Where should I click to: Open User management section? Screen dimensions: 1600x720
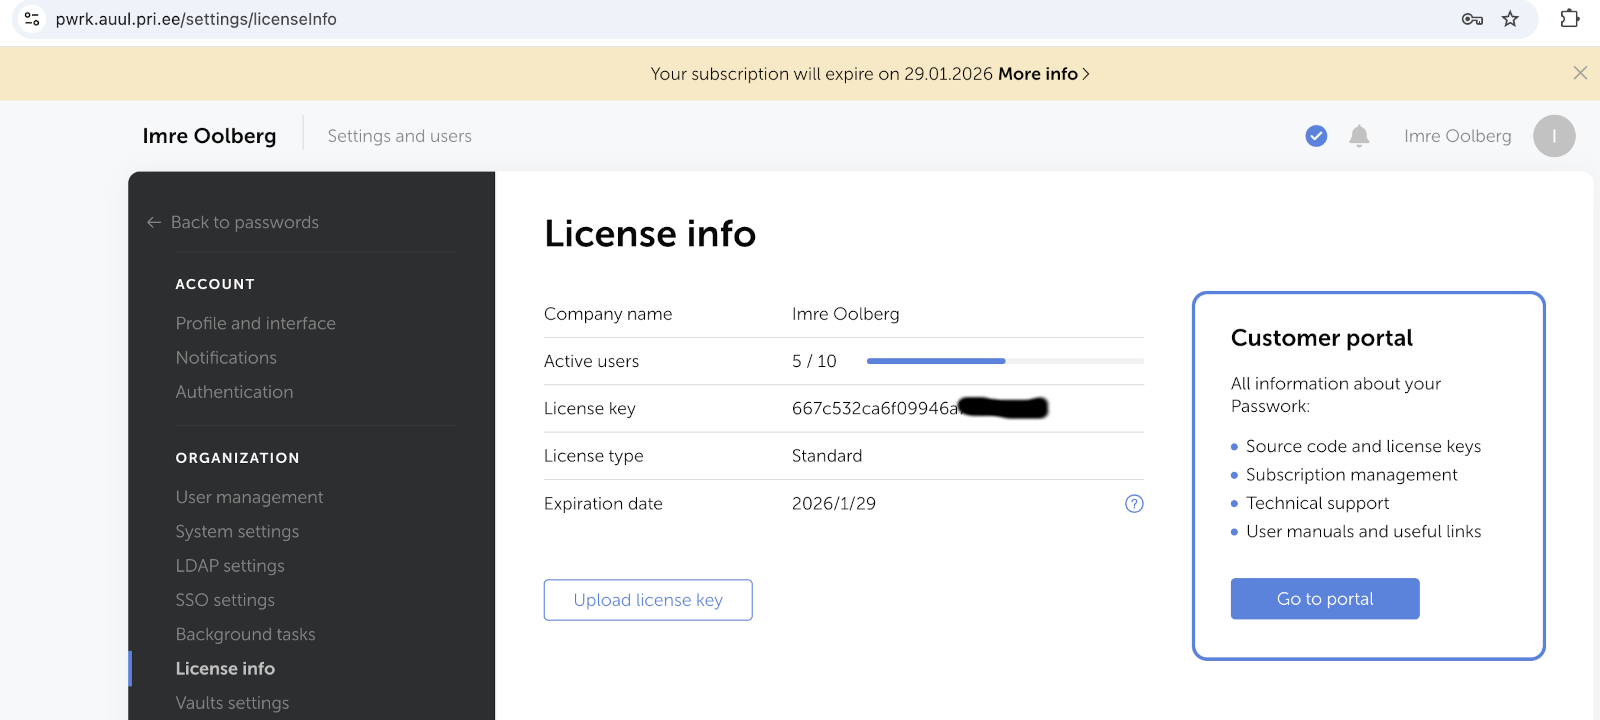(x=250, y=497)
